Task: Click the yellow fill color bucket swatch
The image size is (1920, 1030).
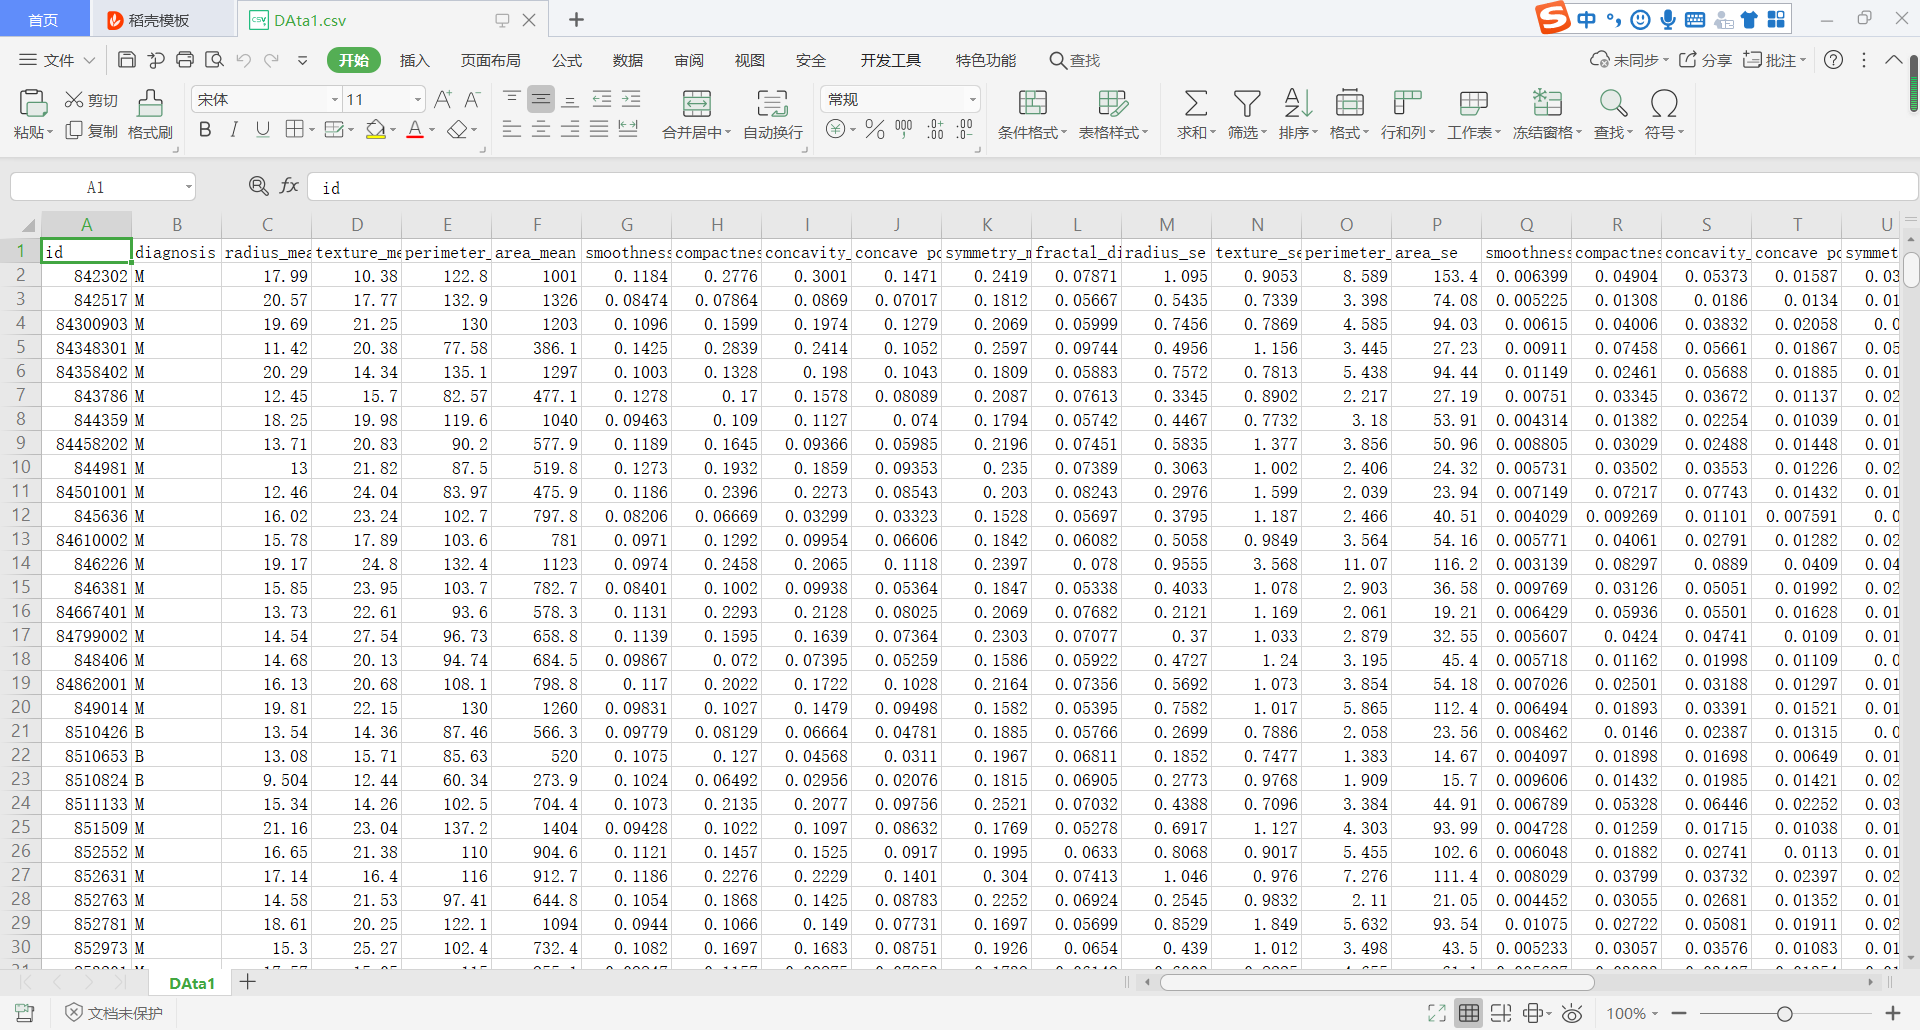Action: (376, 130)
